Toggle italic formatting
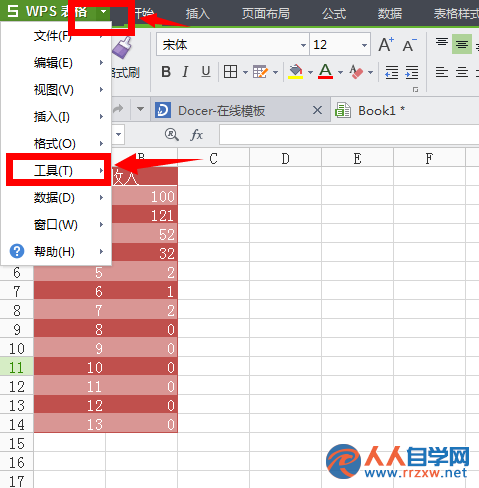Screen dimensions: 479x488 [185, 72]
